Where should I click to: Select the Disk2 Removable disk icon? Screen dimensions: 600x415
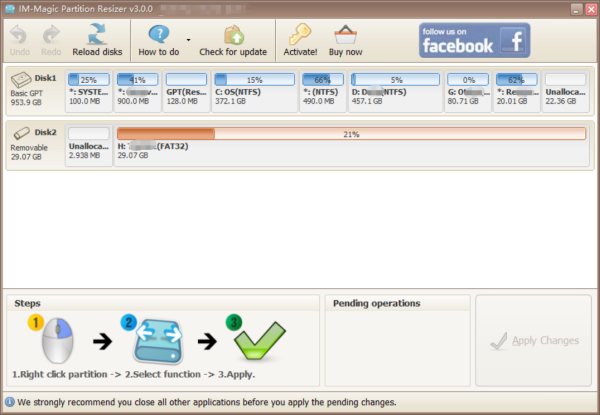[x=21, y=133]
